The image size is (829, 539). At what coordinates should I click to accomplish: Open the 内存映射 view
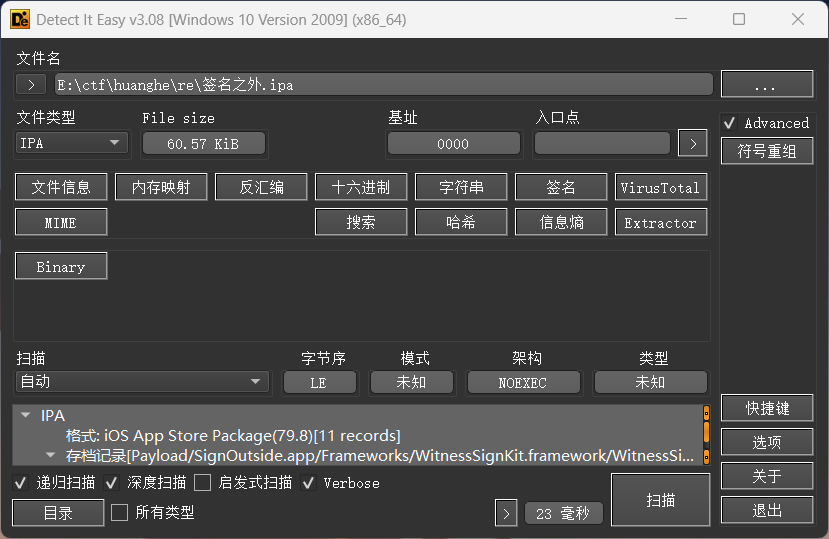click(161, 187)
